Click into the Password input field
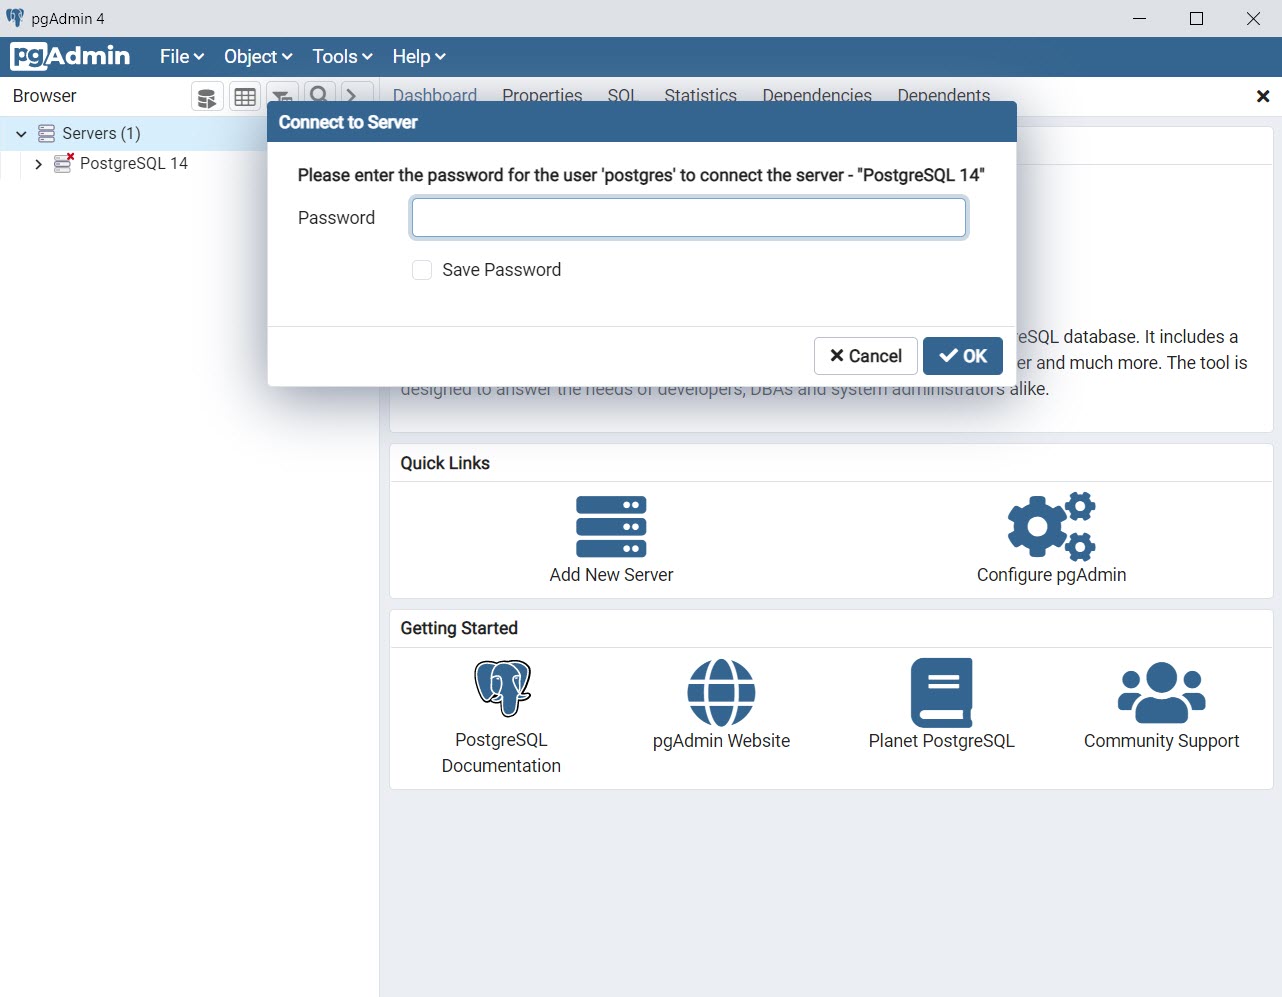 coord(688,218)
